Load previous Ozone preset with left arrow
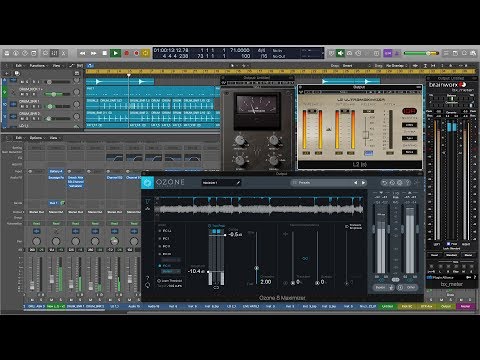Image resolution: width=480 pixels, height=360 pixels. tap(356, 183)
